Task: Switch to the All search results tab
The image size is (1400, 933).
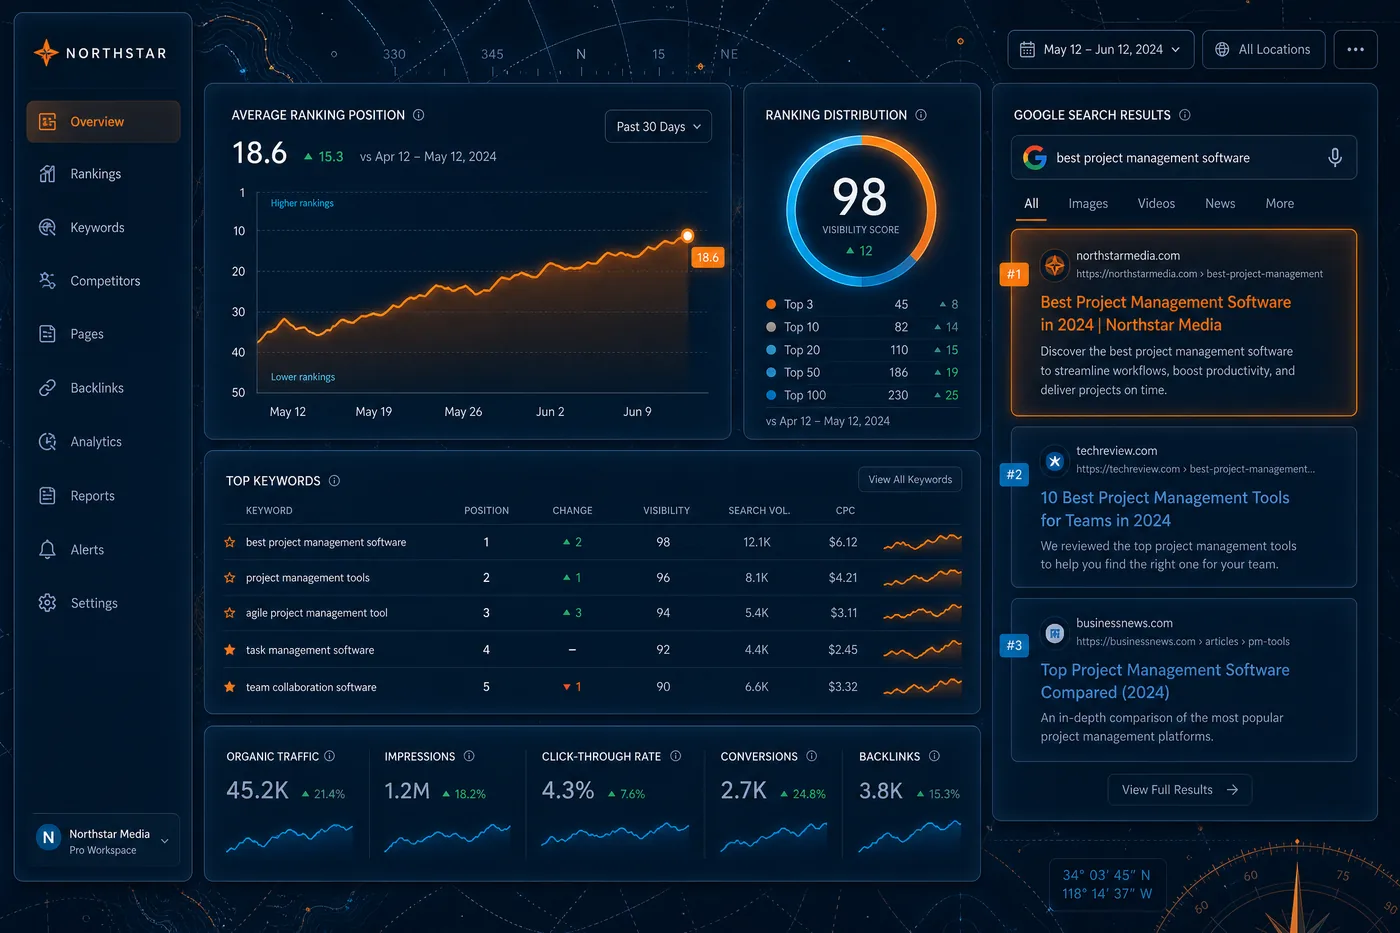Action: (x=1031, y=203)
